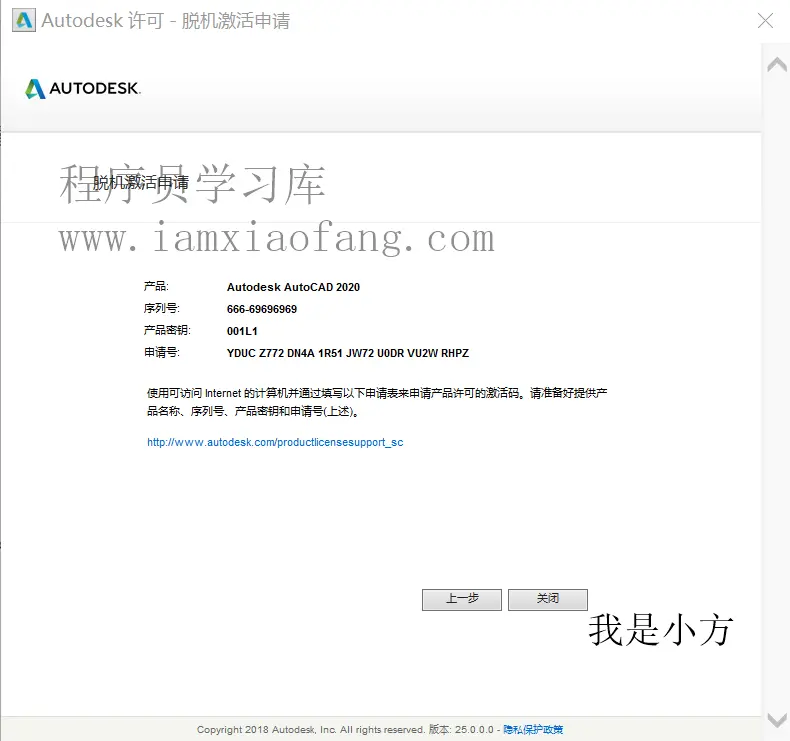Click the Autodesk title bar app icon
The image size is (790, 741).
point(24,20)
